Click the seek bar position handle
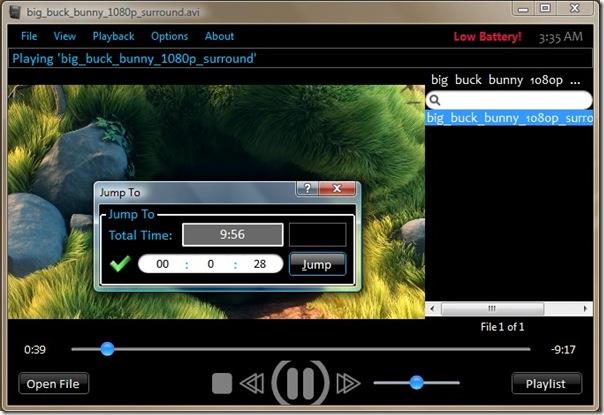Screen dimensions: 604x415 tap(107, 349)
